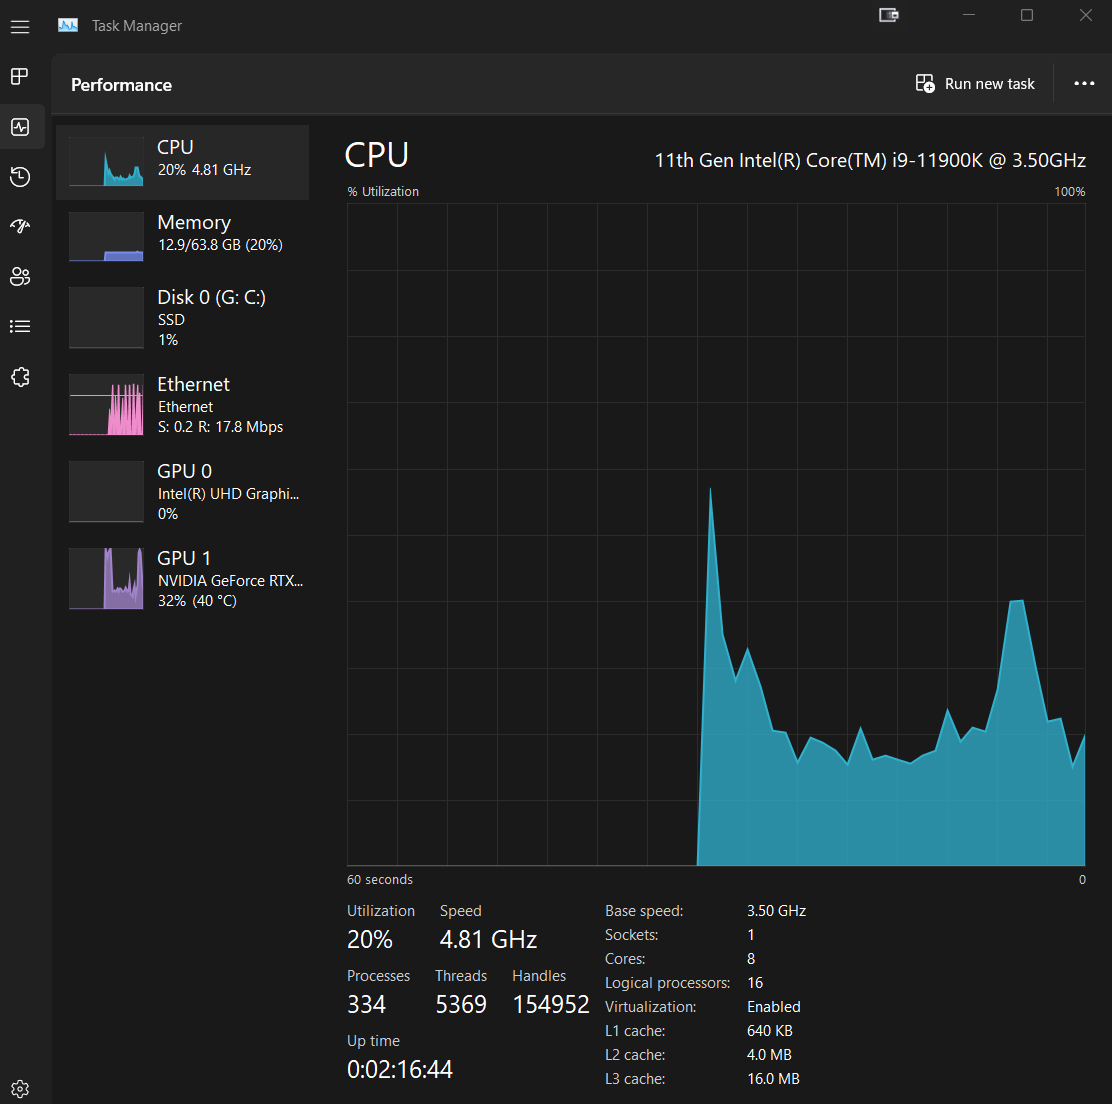This screenshot has height=1104, width=1112.
Task: Select the CPU performance item
Action: pos(182,162)
